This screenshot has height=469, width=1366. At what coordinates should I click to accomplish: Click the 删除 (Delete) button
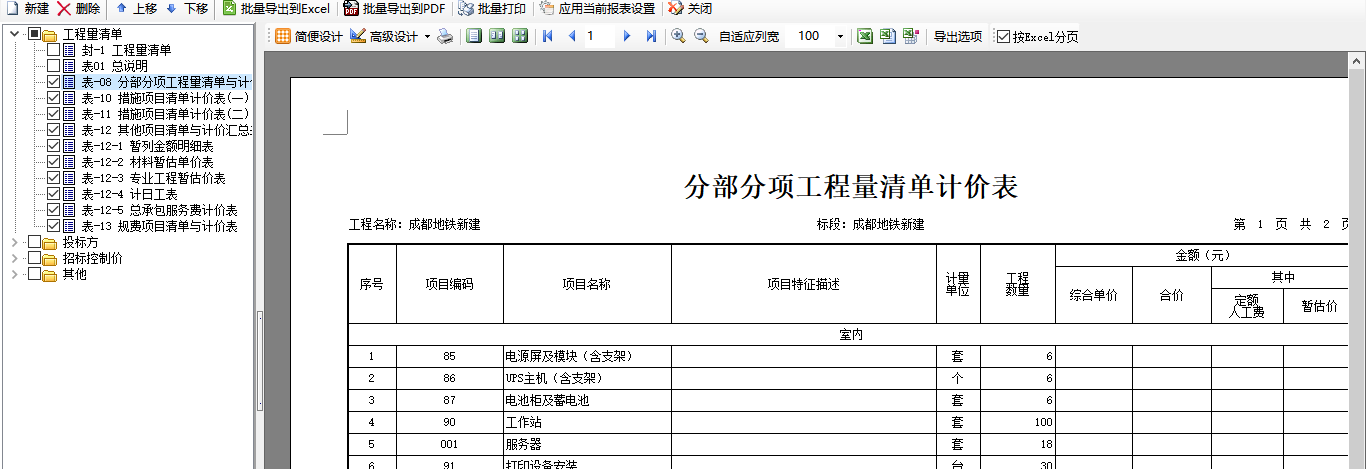(79, 9)
